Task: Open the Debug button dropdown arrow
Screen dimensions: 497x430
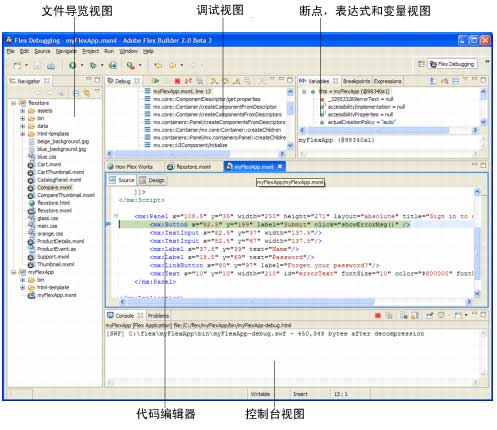Action: point(102,65)
